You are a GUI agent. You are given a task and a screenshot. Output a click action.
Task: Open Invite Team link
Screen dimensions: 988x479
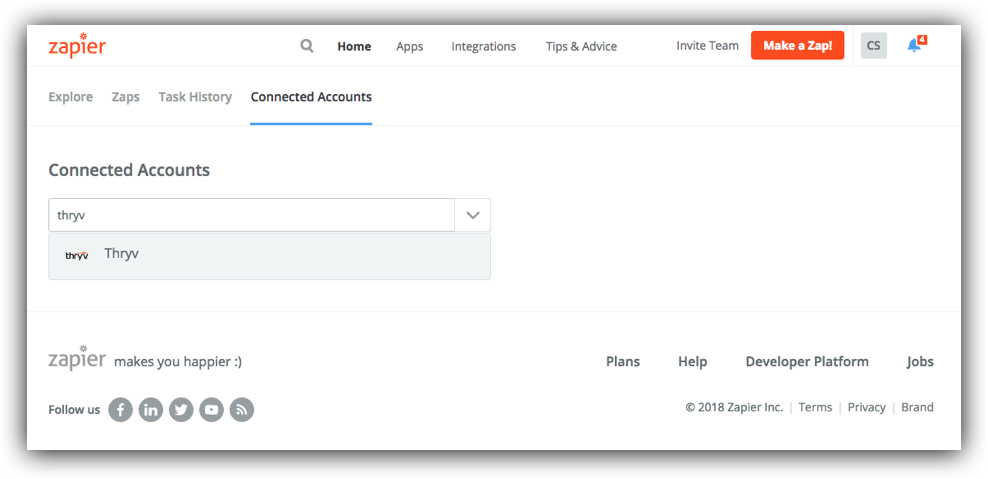click(x=707, y=46)
